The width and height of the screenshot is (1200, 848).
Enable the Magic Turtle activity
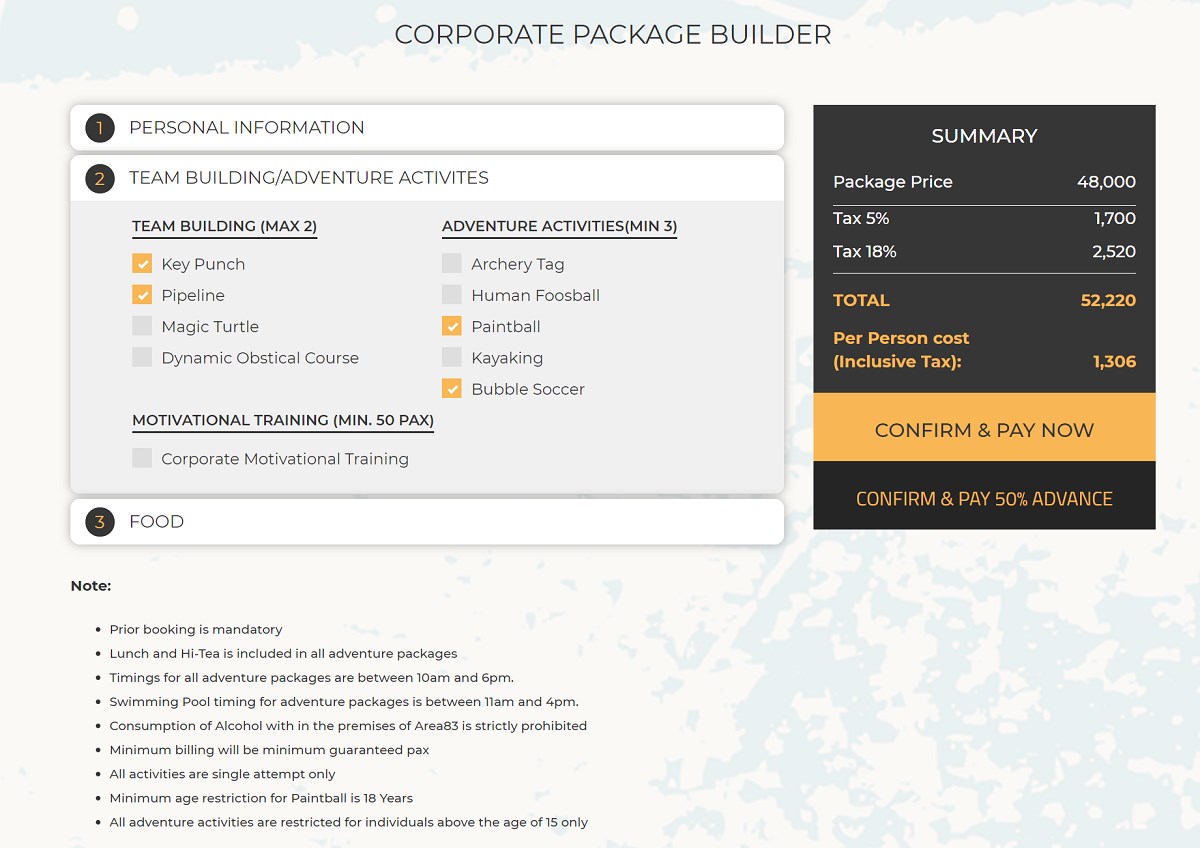point(141,326)
